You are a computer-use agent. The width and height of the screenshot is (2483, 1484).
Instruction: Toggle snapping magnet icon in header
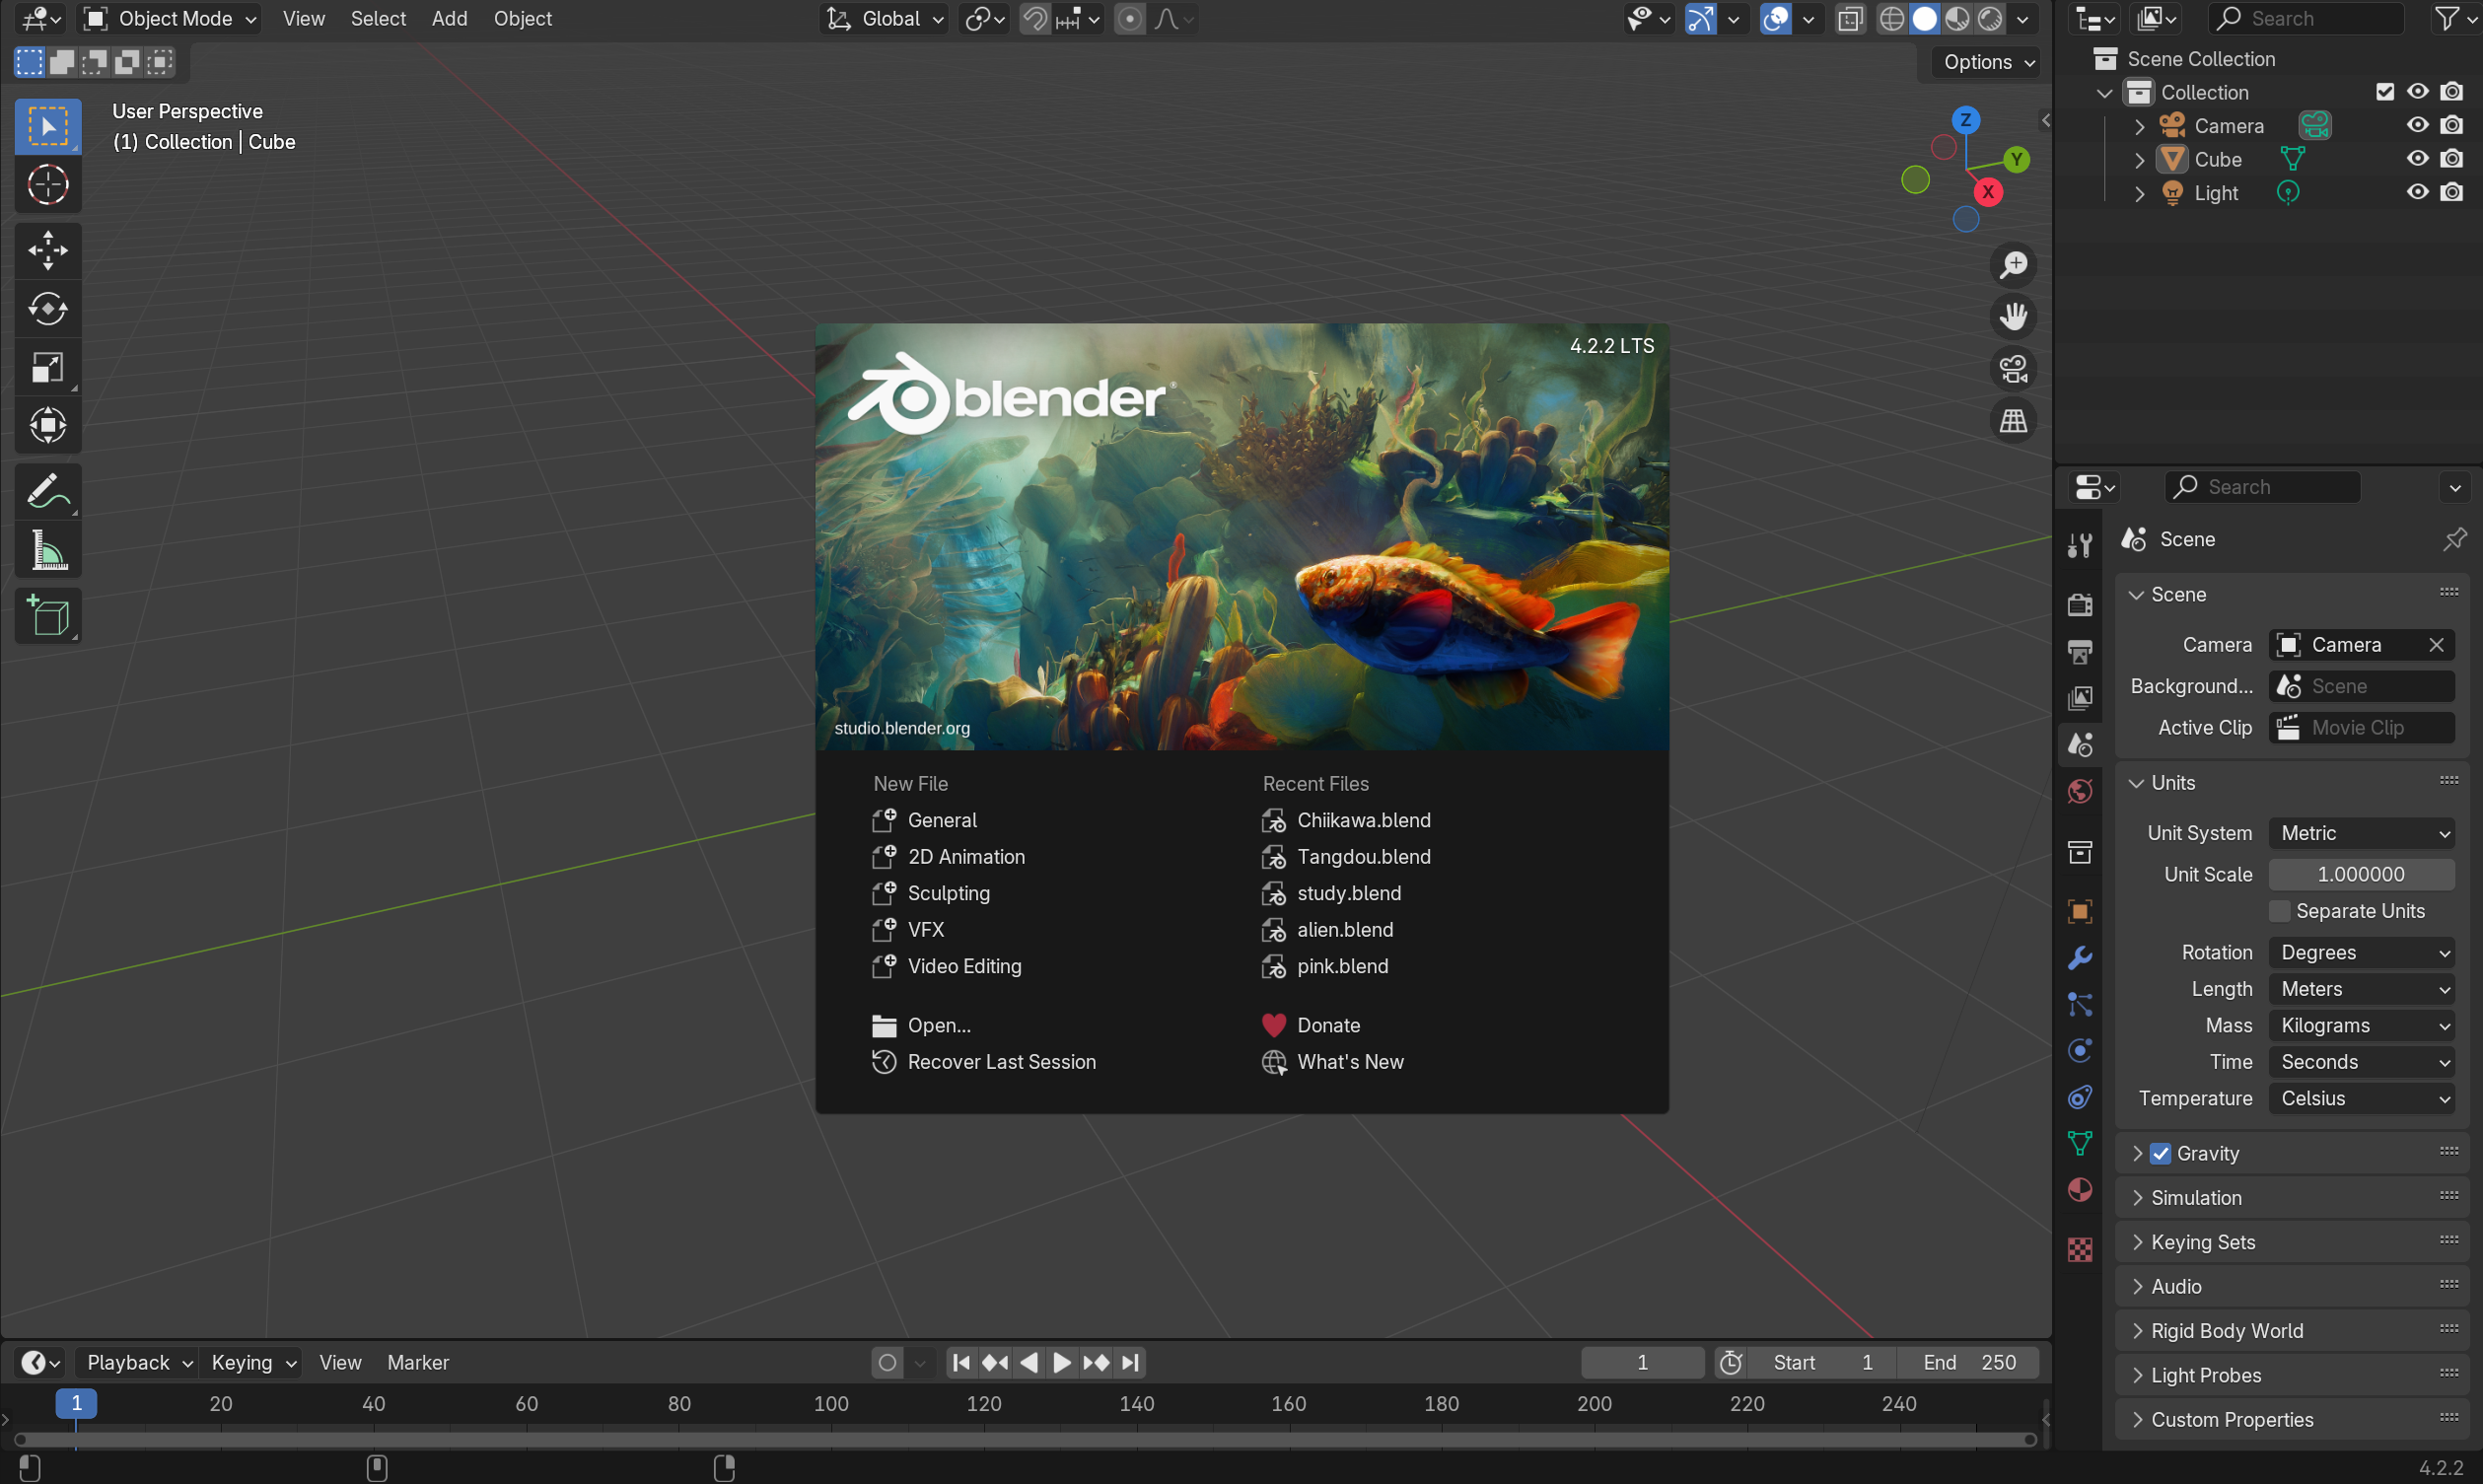pos(1035,19)
